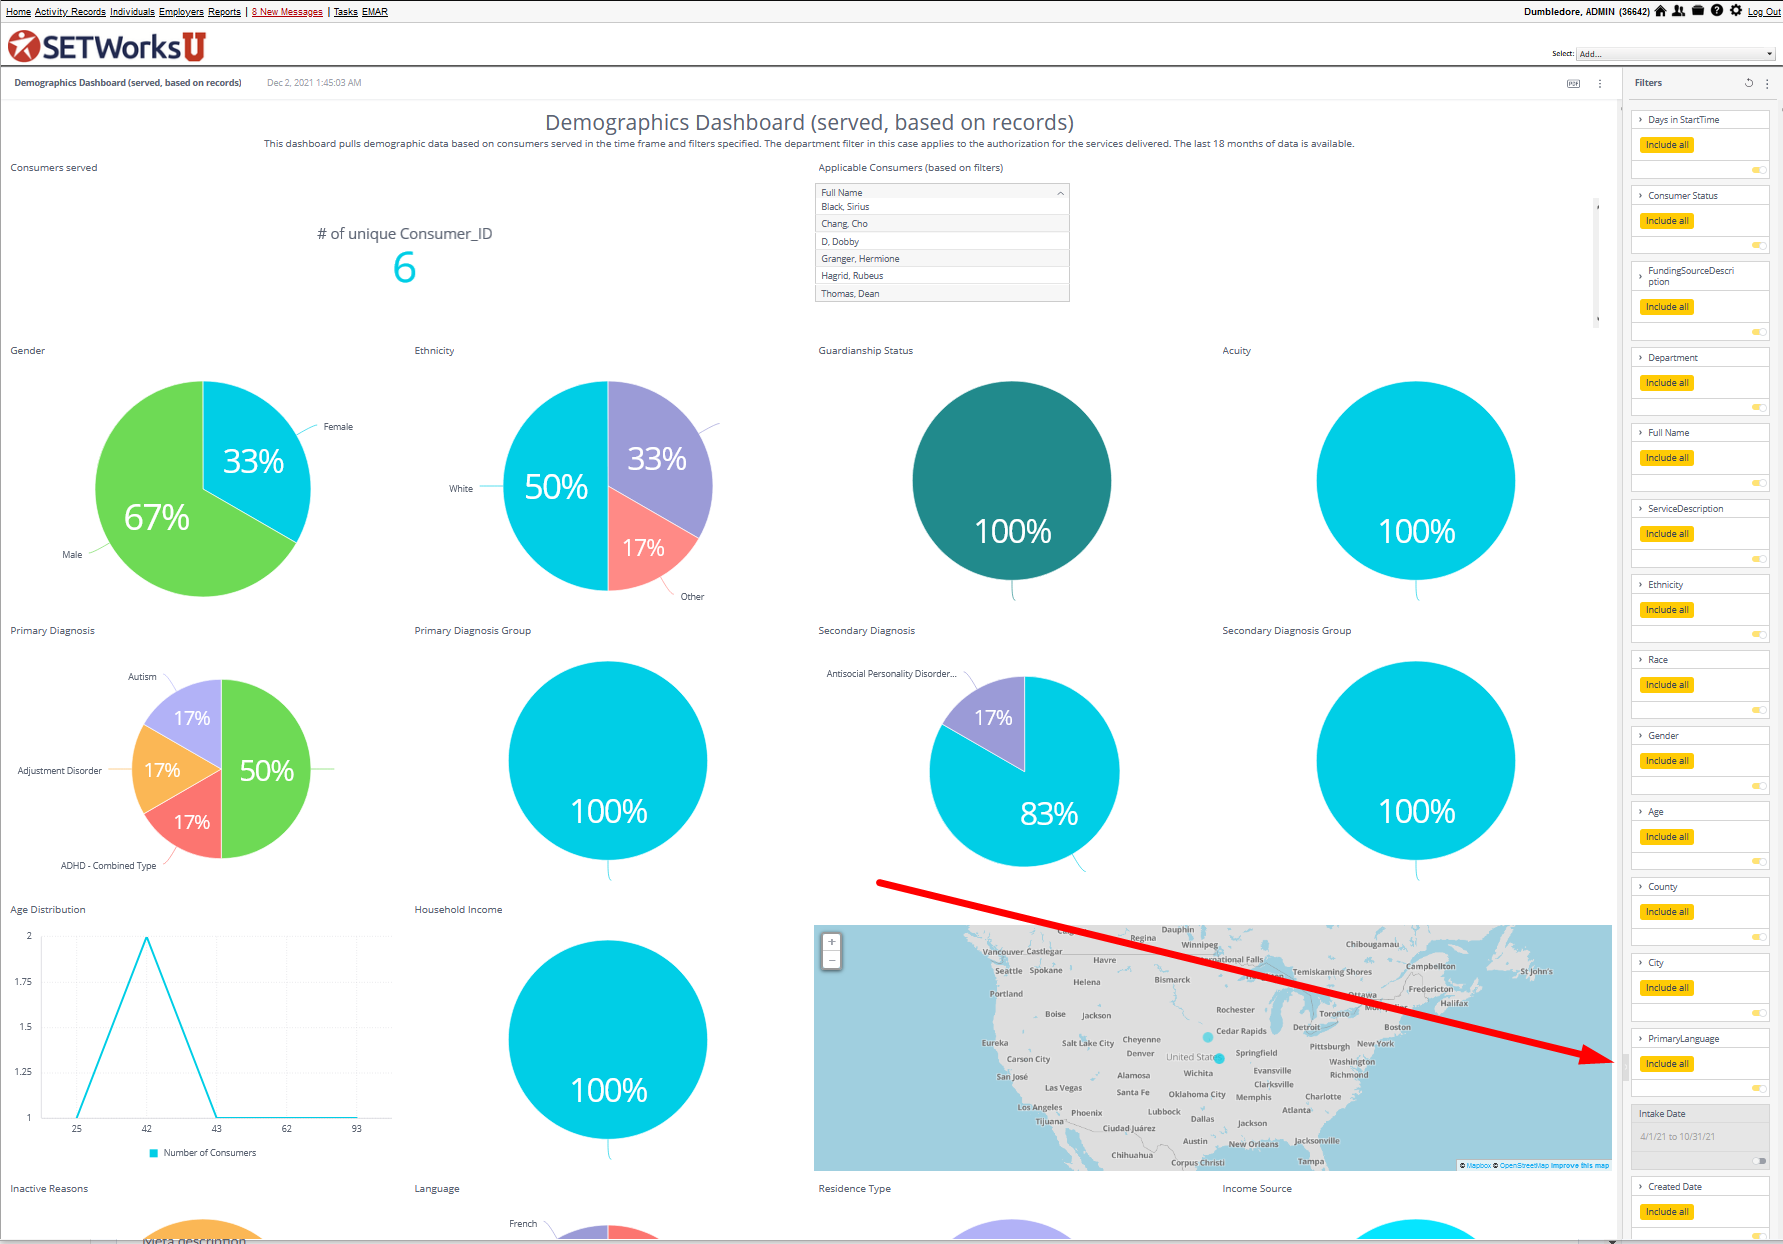Select Granger, Hermione in consumer list
Image resolution: width=1783 pixels, height=1244 pixels.
pos(942,259)
